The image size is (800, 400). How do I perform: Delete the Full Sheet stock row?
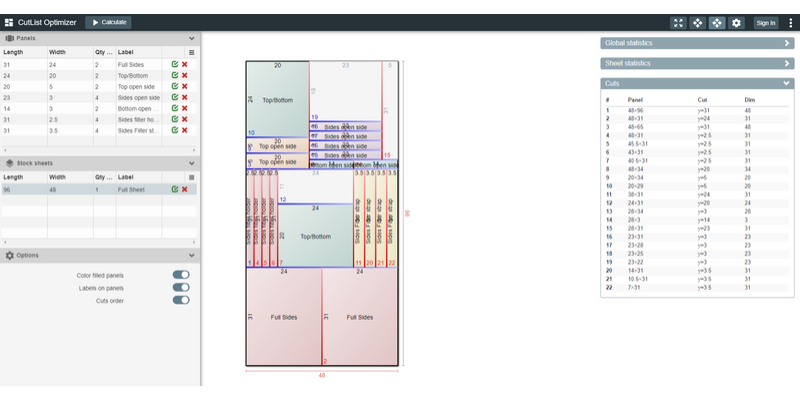185,189
